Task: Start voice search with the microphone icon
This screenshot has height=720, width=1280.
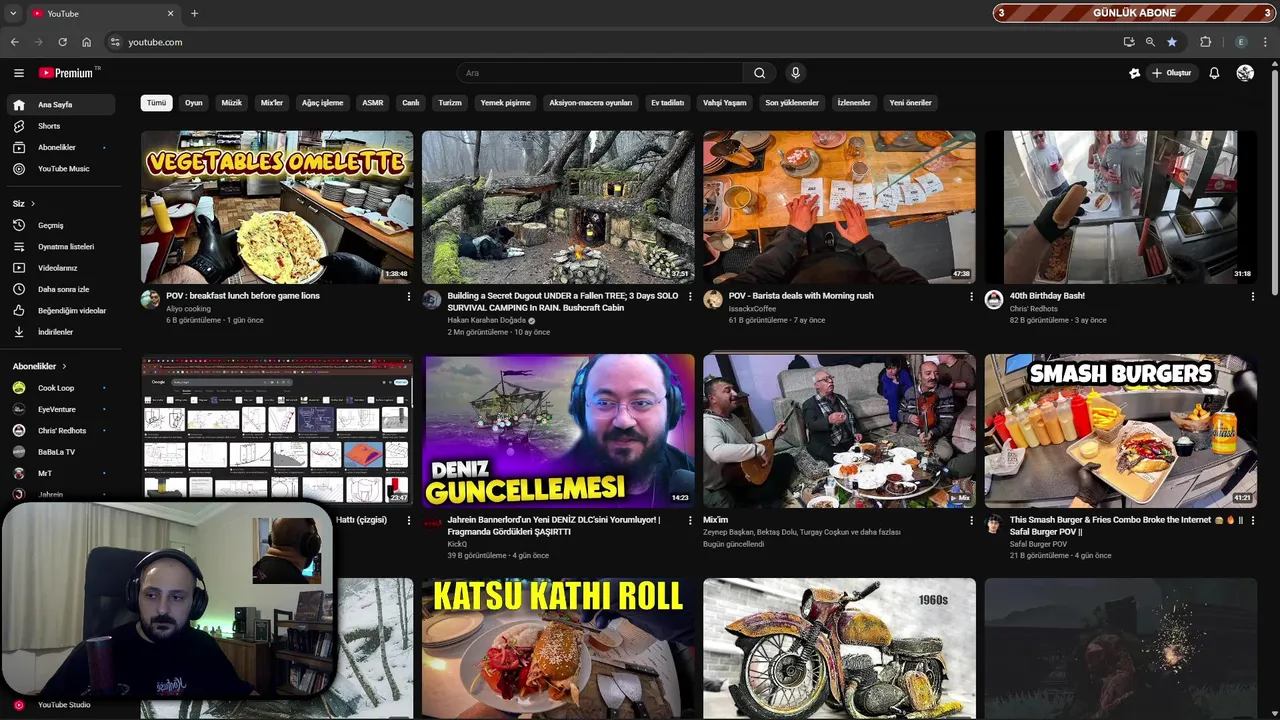Action: (795, 73)
